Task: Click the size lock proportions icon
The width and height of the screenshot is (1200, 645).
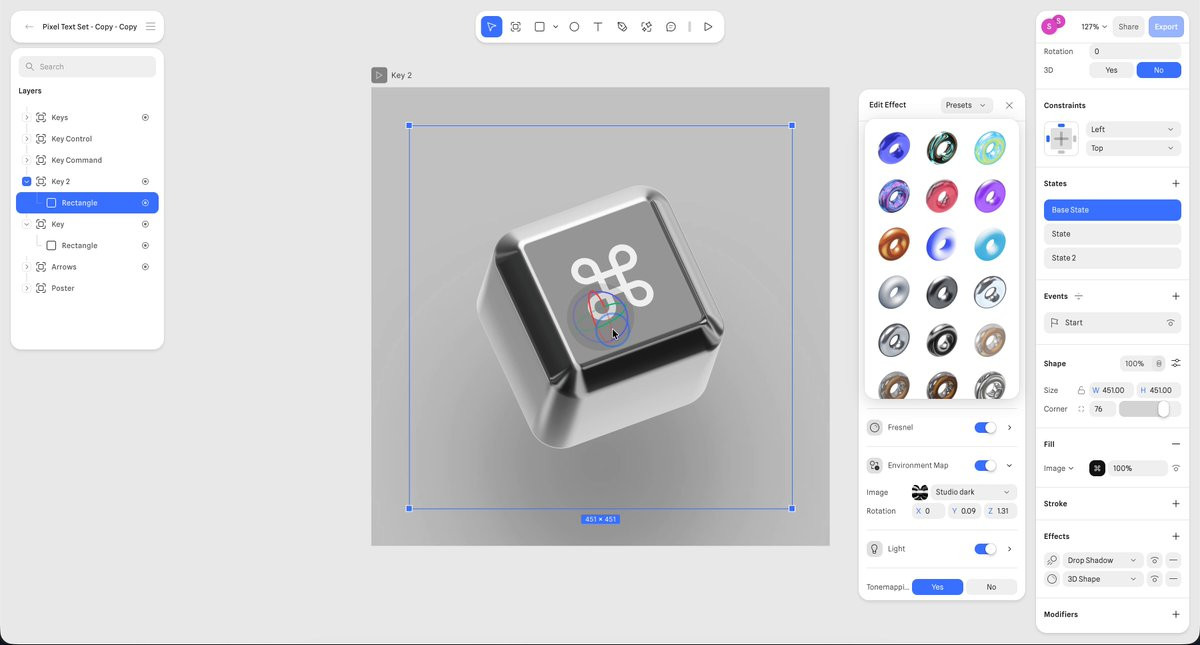Action: tap(1081, 390)
